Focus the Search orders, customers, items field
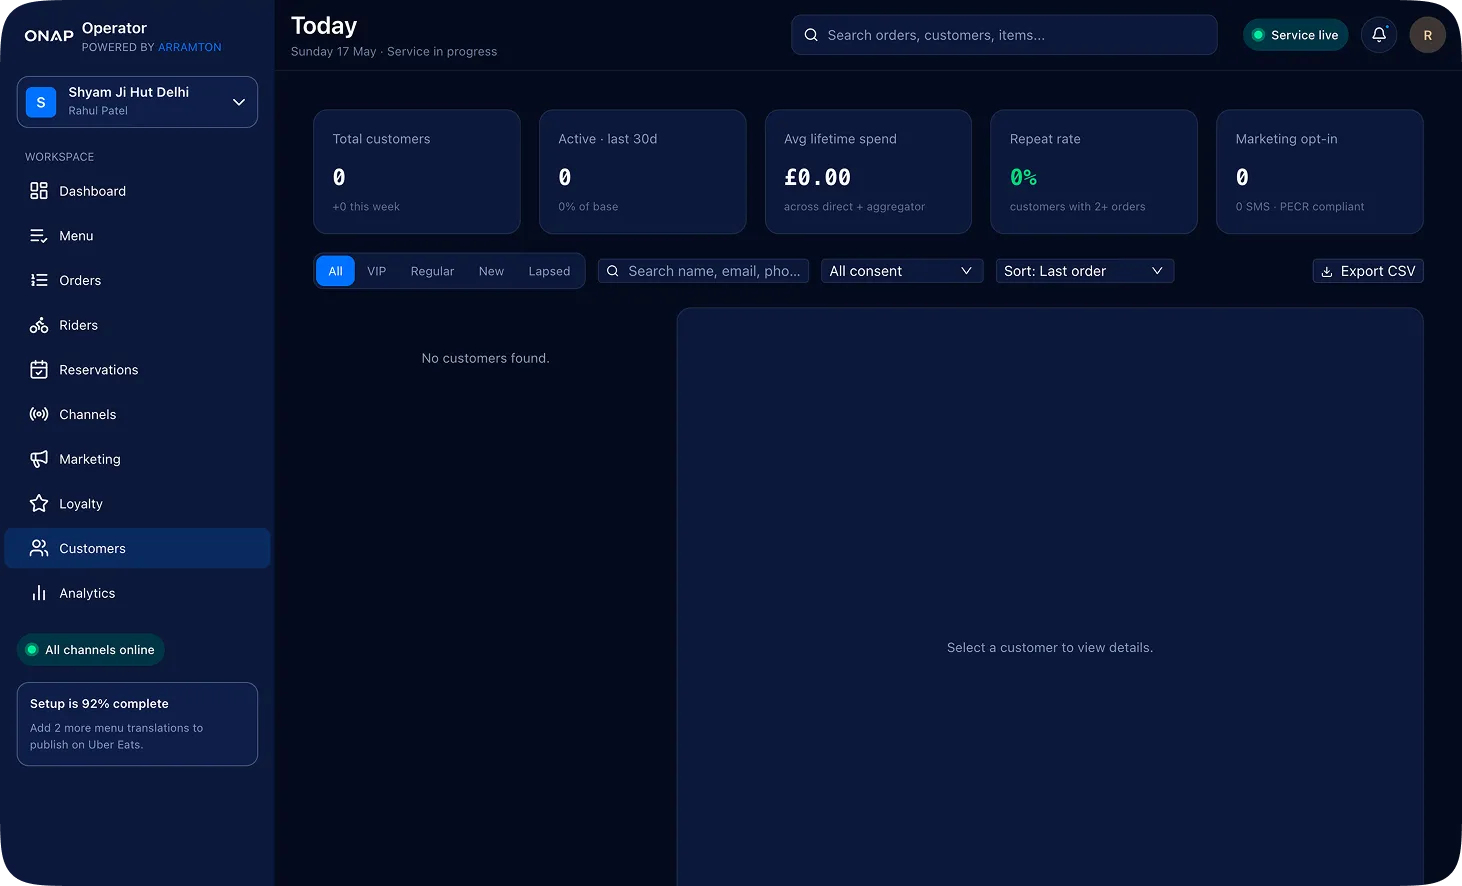Image resolution: width=1462 pixels, height=886 pixels. [x=1004, y=35]
